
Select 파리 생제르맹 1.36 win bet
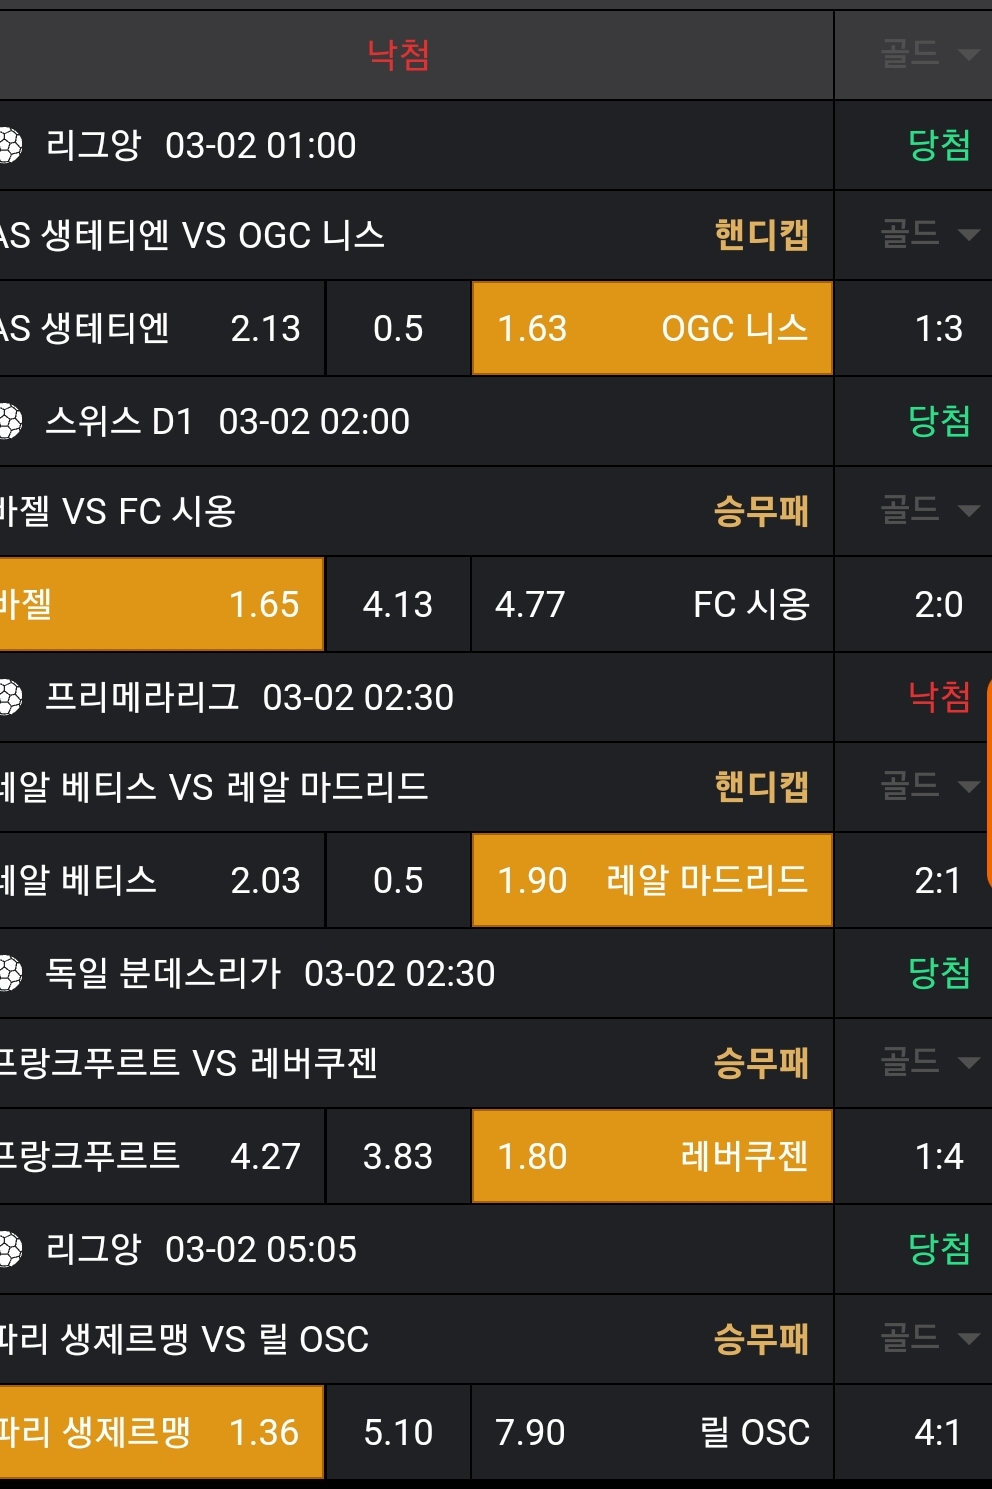(x=162, y=1432)
